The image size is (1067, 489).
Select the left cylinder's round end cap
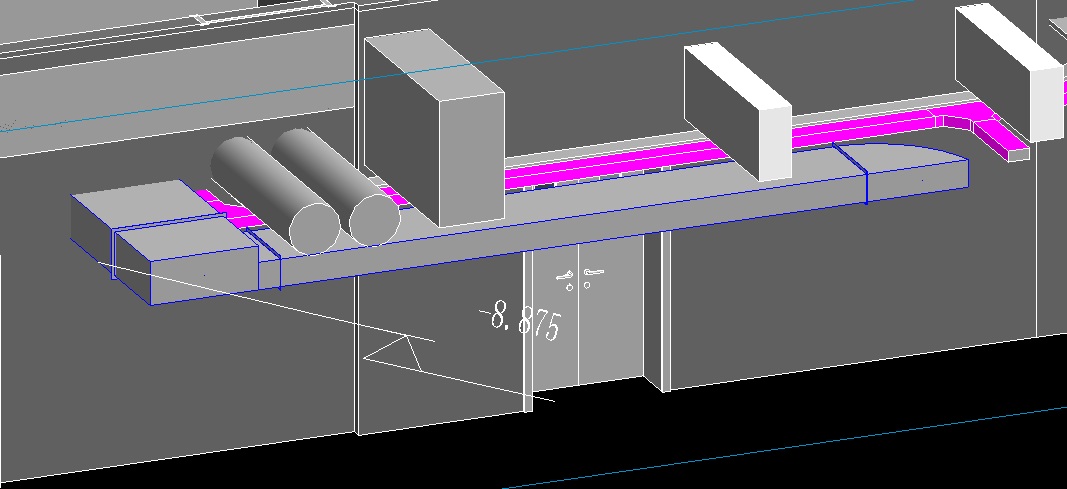(310, 227)
